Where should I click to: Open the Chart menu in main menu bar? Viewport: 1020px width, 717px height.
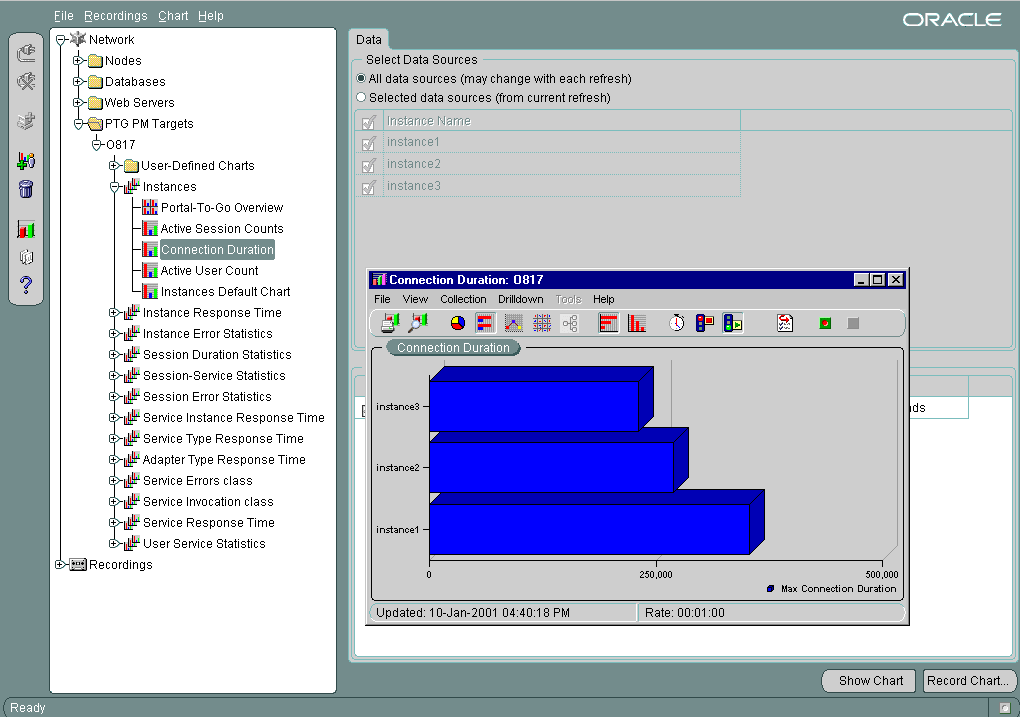173,16
